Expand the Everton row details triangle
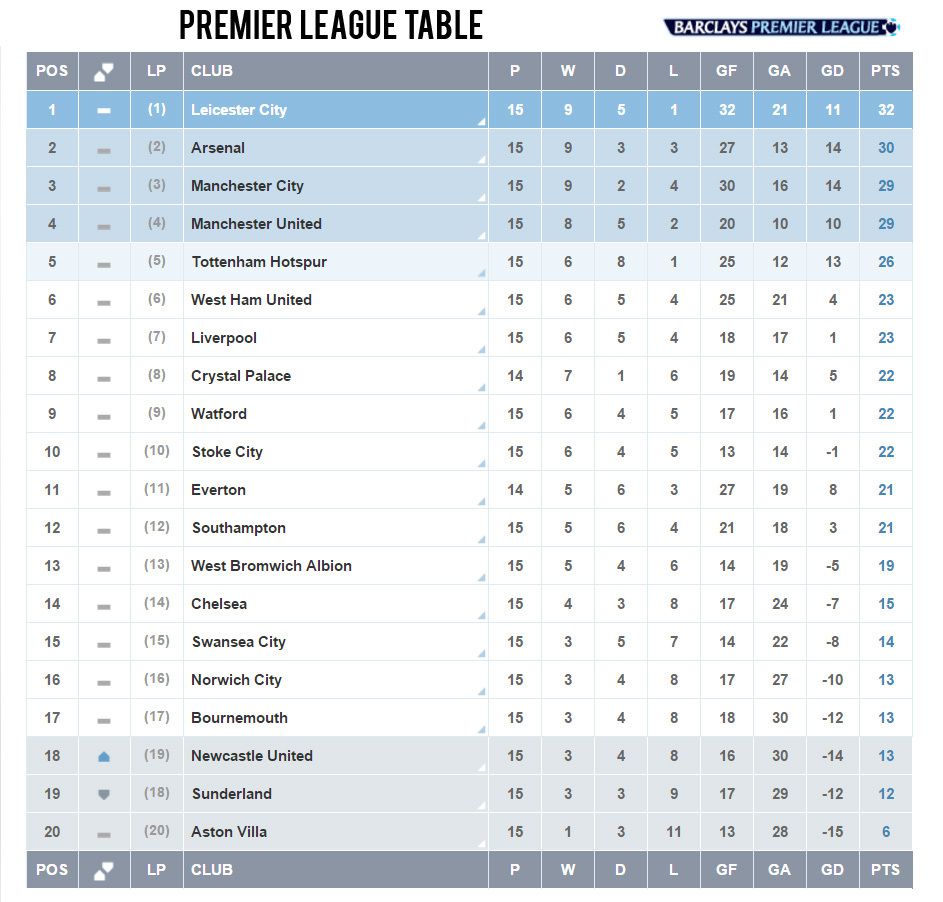Screen dimensions: 943x902 [x=481, y=502]
